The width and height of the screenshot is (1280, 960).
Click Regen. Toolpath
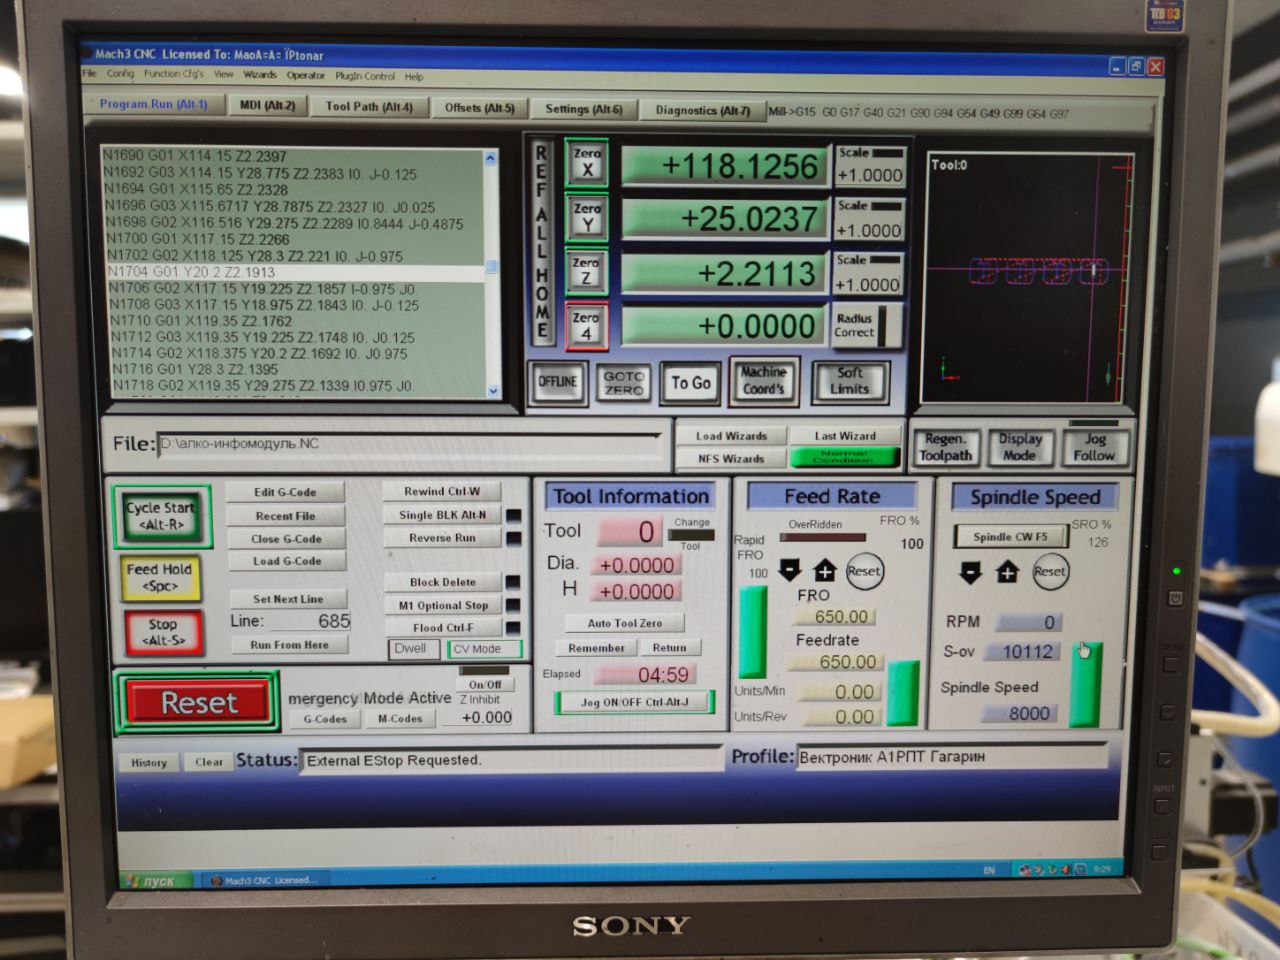point(946,447)
